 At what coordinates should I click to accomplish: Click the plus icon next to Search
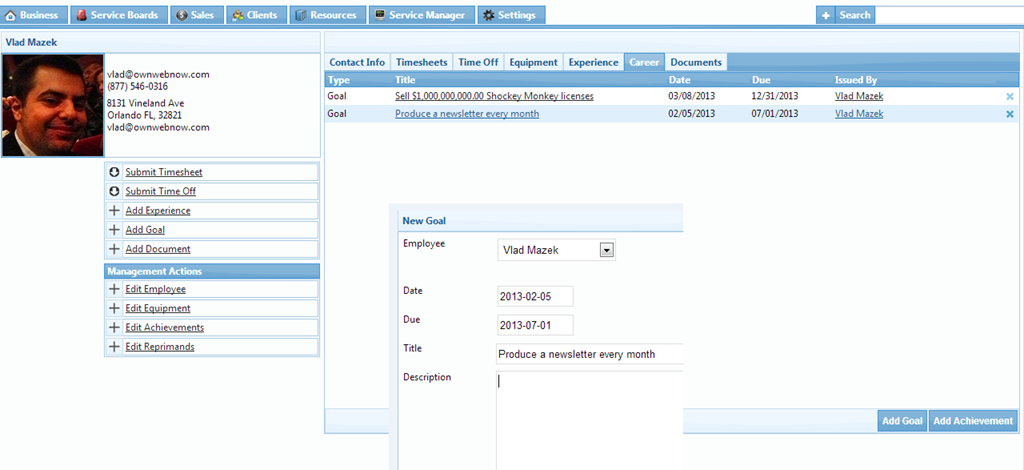[826, 15]
